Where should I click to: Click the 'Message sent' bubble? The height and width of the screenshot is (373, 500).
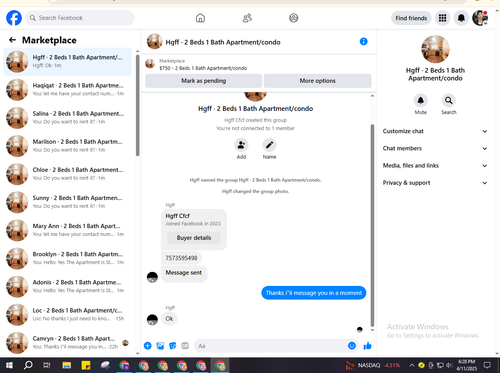click(x=184, y=273)
